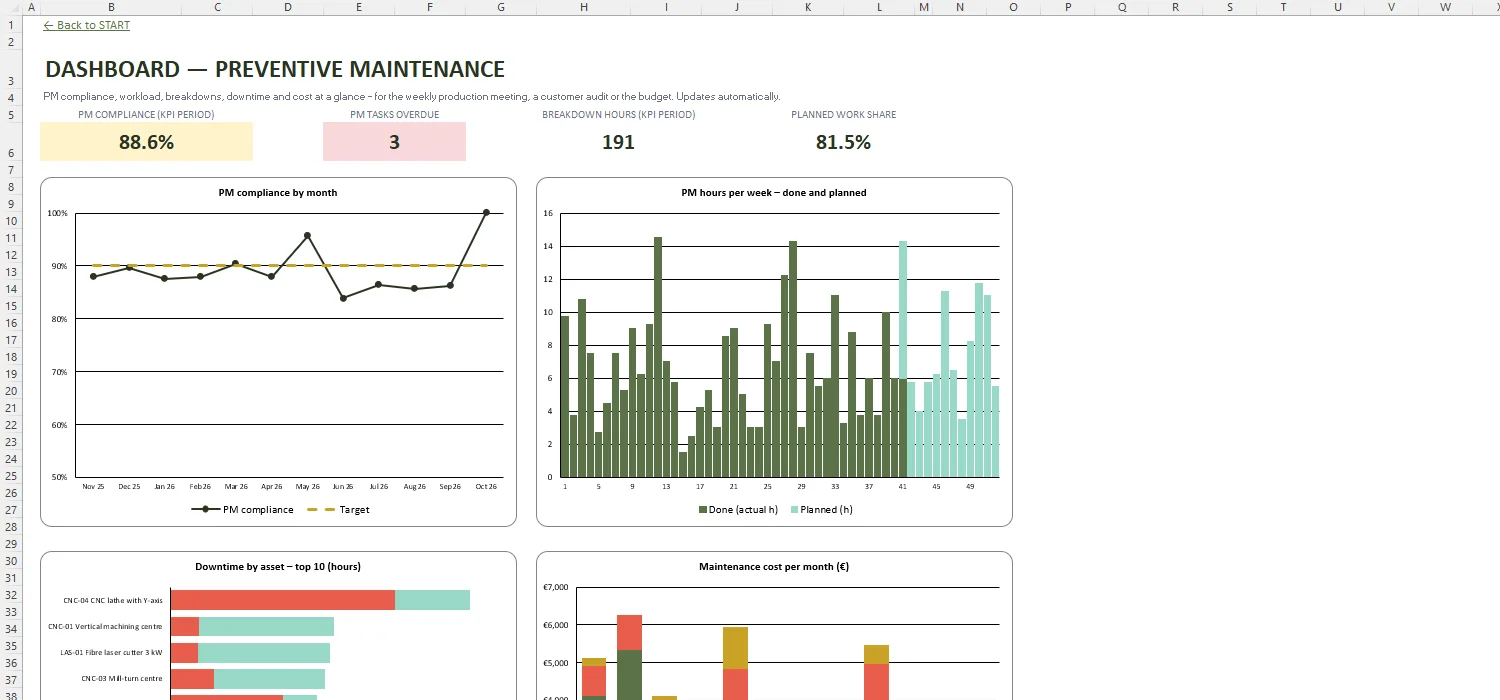
Task: Select the PLANNED WORK SHARE label
Action: click(843, 115)
